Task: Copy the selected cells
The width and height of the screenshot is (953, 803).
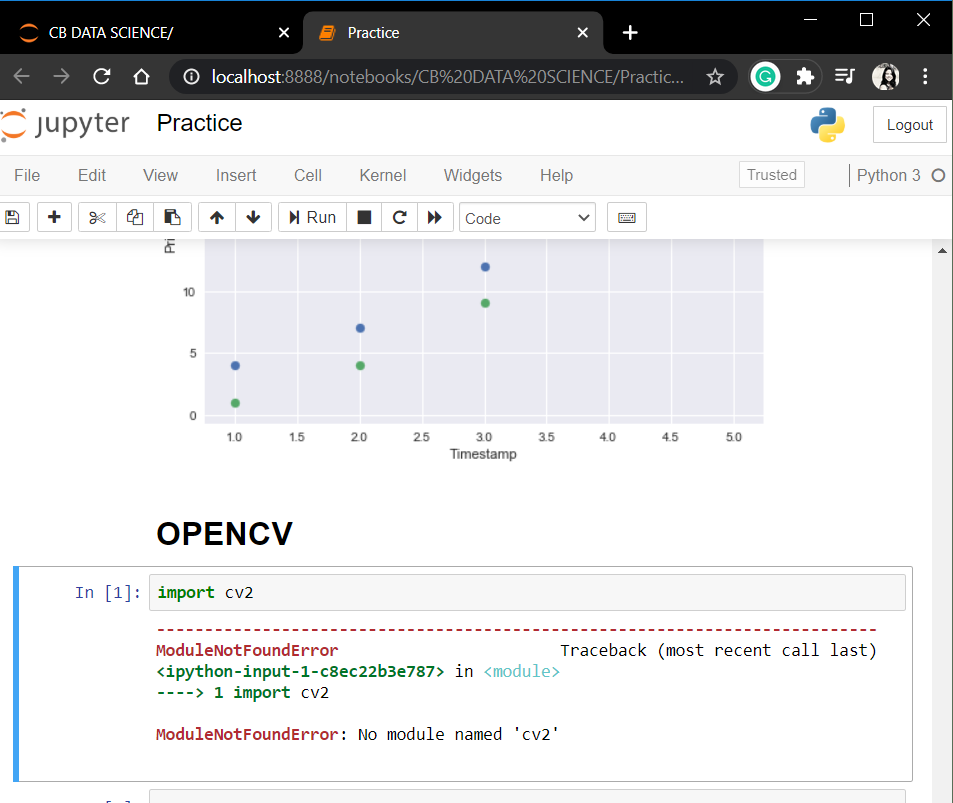Action: click(134, 217)
